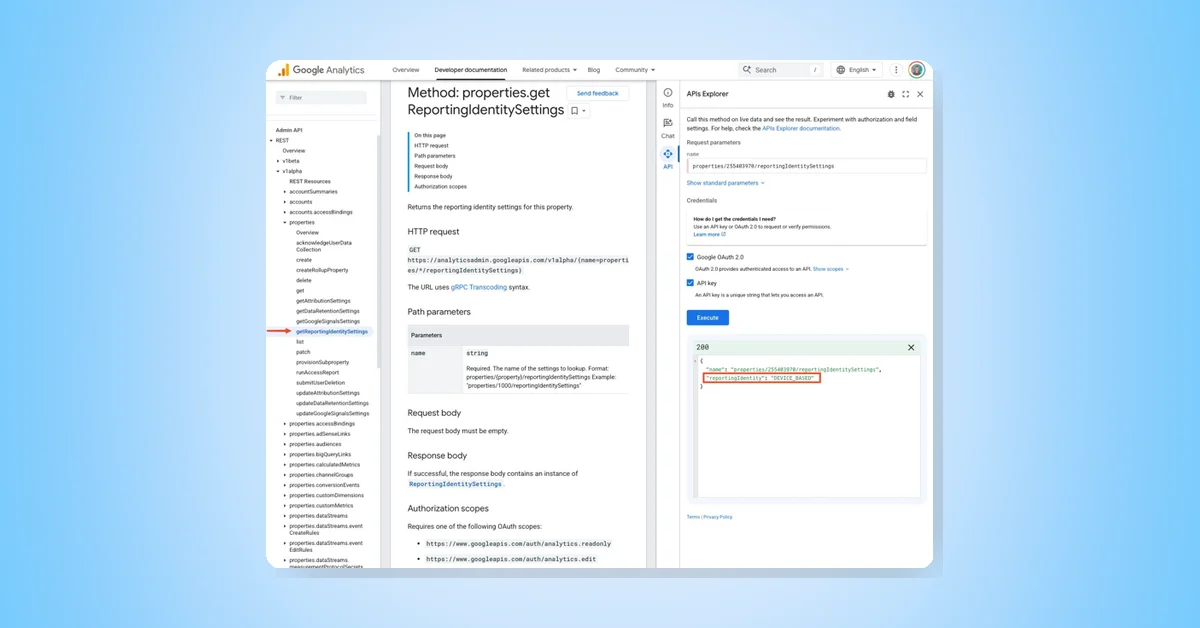Screen dimensions: 1200x628
Task: Click the Google Analytics logo
Action: pyautogui.click(x=321, y=70)
